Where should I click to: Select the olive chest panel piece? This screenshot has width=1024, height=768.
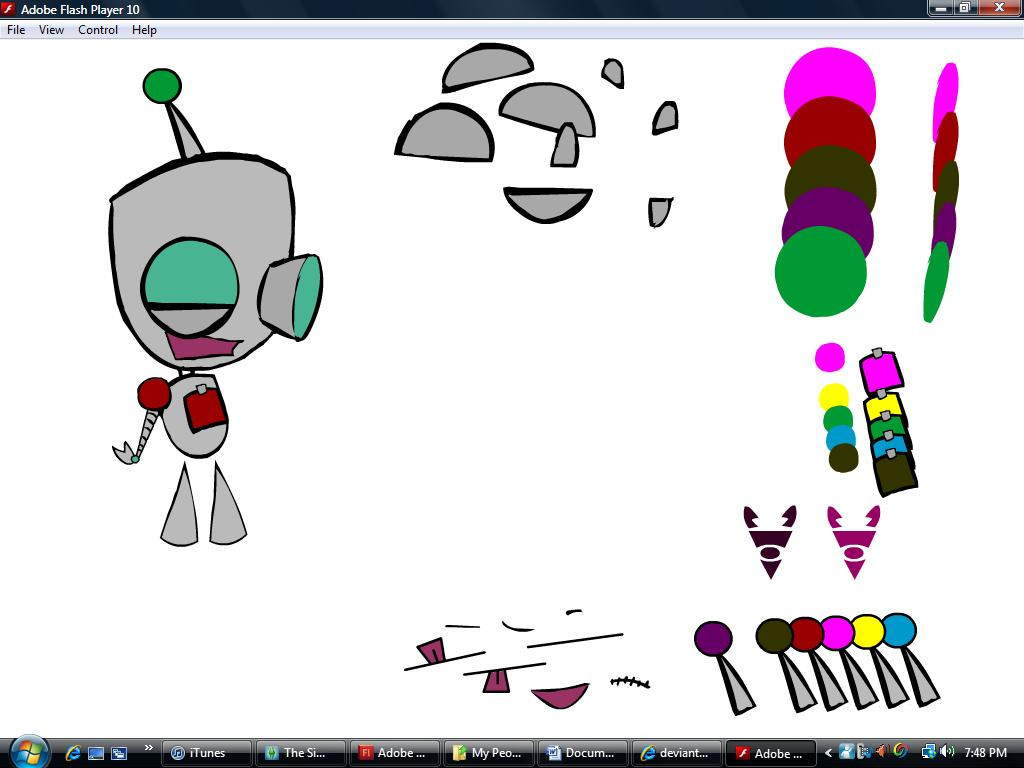click(x=897, y=473)
